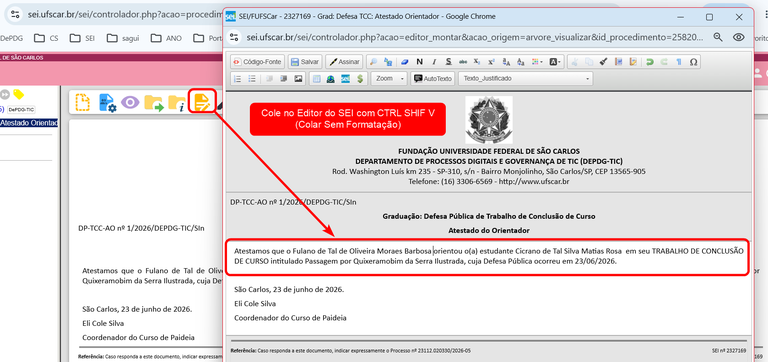
Task: Open site settings icon in main window address bar
Action: pos(15,14)
